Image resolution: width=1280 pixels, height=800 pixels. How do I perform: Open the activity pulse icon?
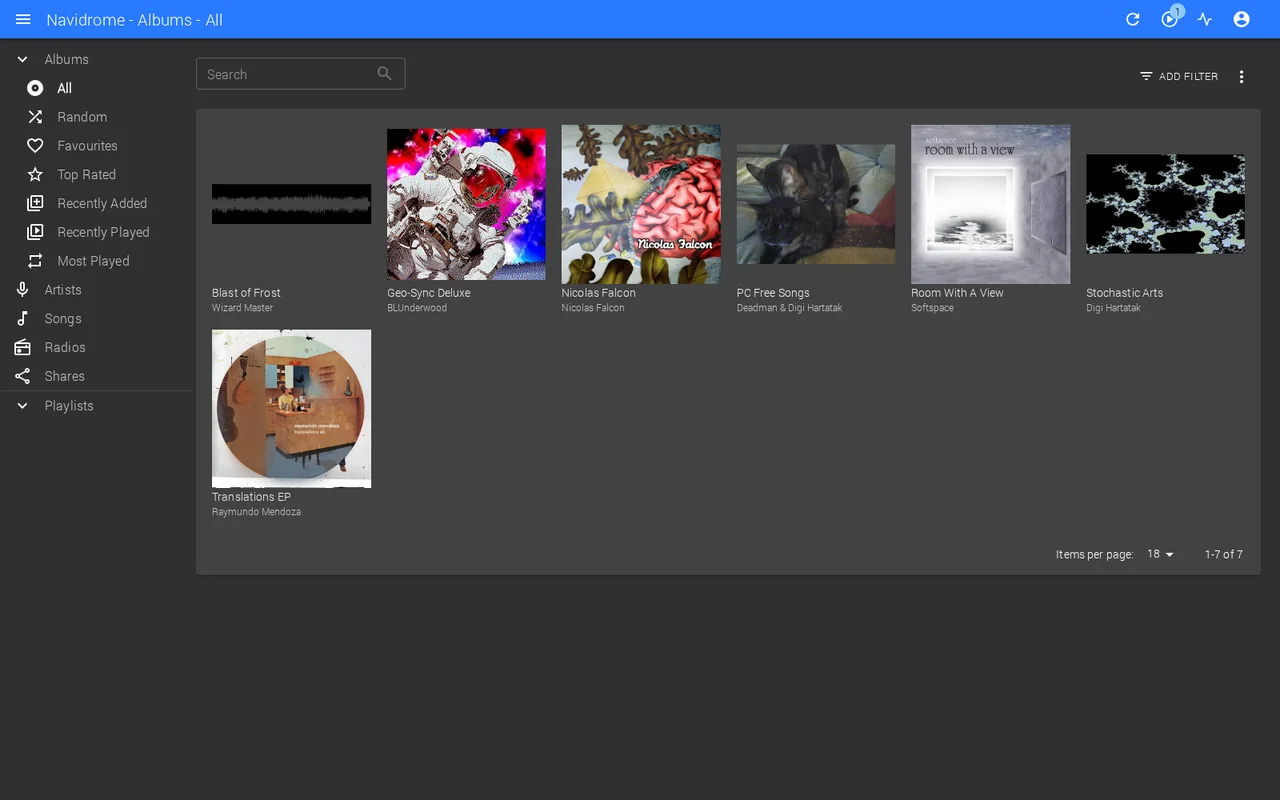pyautogui.click(x=1205, y=19)
